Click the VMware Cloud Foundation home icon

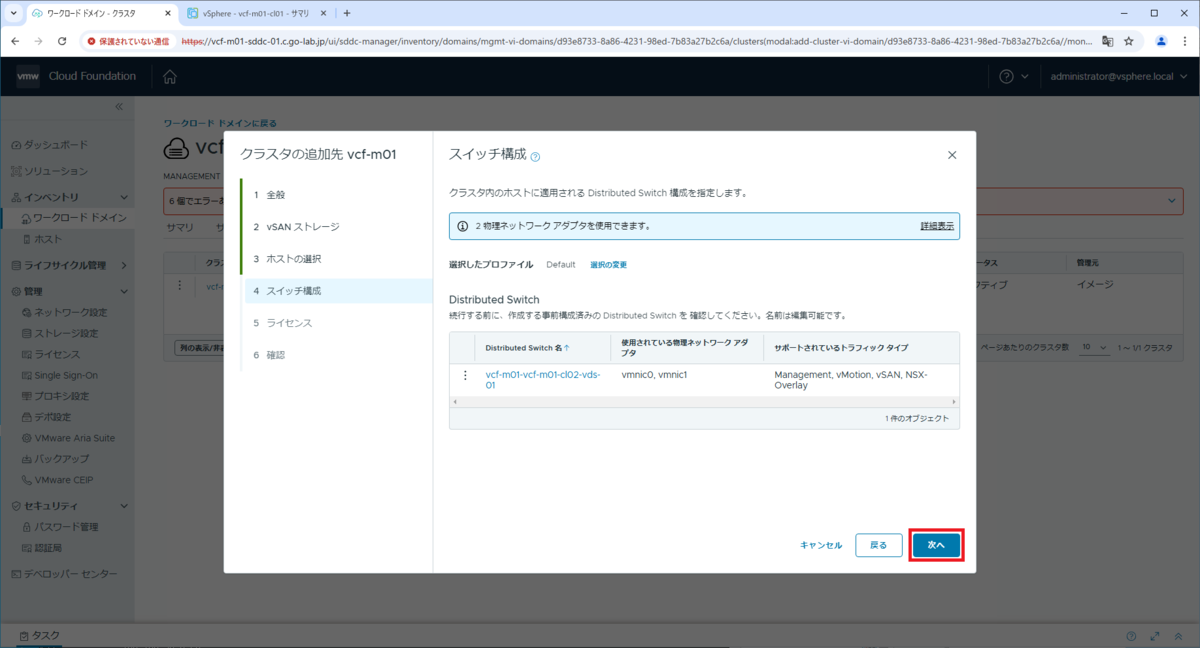coord(170,77)
